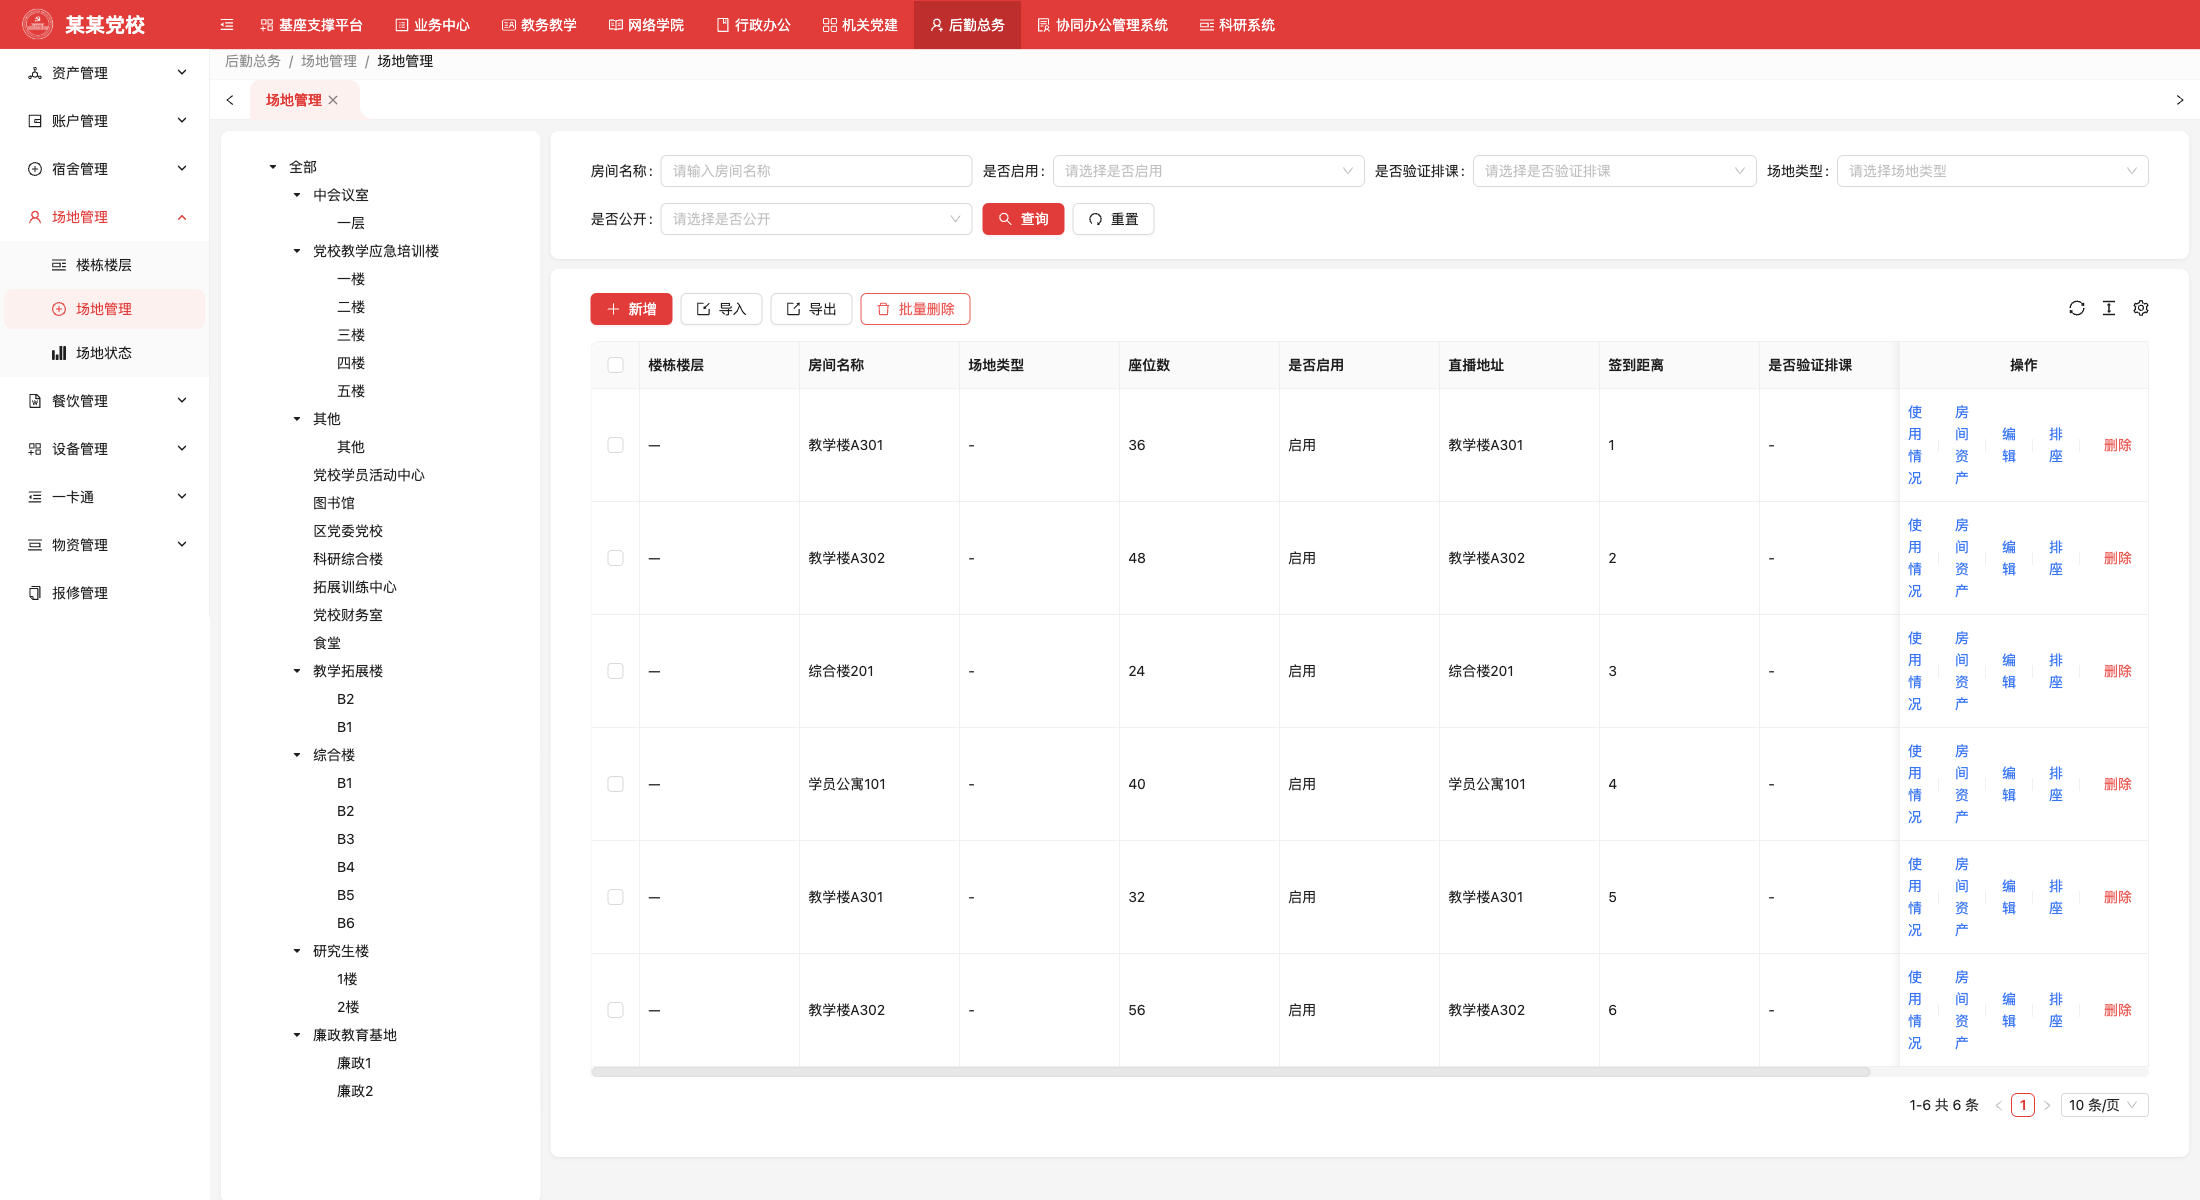Check the 综合楼201 row checkbox
The width and height of the screenshot is (2200, 1200).
click(616, 671)
